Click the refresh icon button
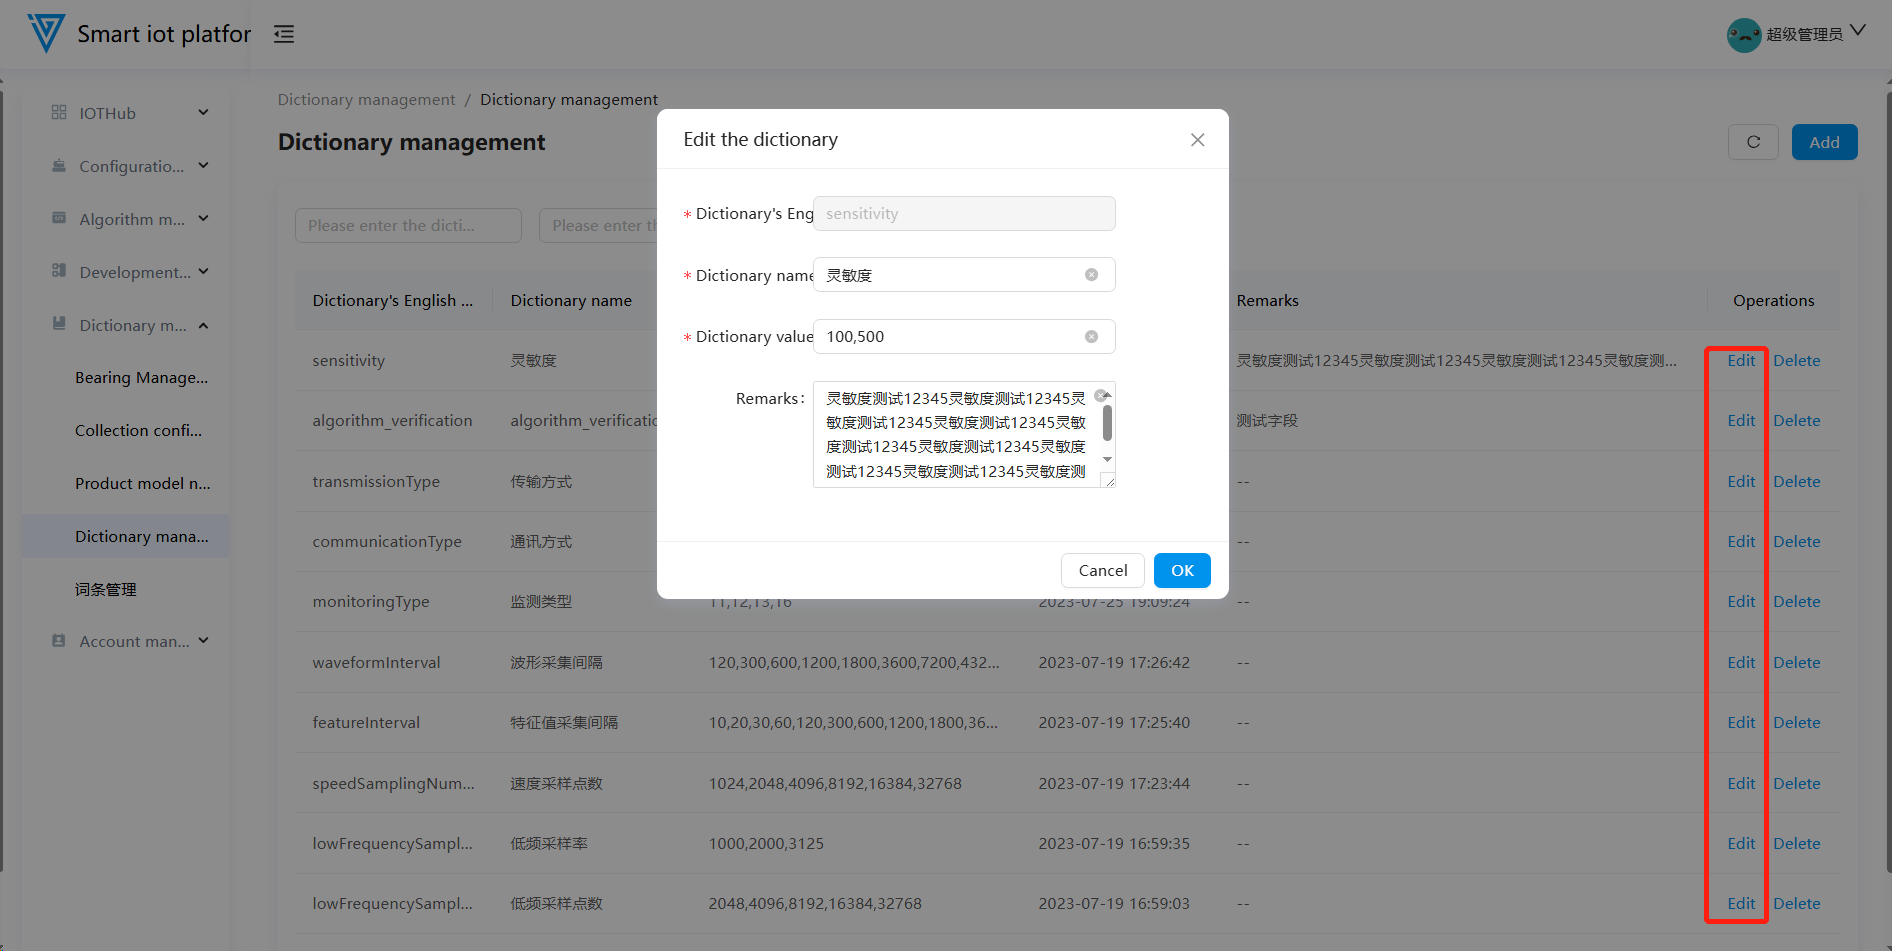 coord(1753,142)
